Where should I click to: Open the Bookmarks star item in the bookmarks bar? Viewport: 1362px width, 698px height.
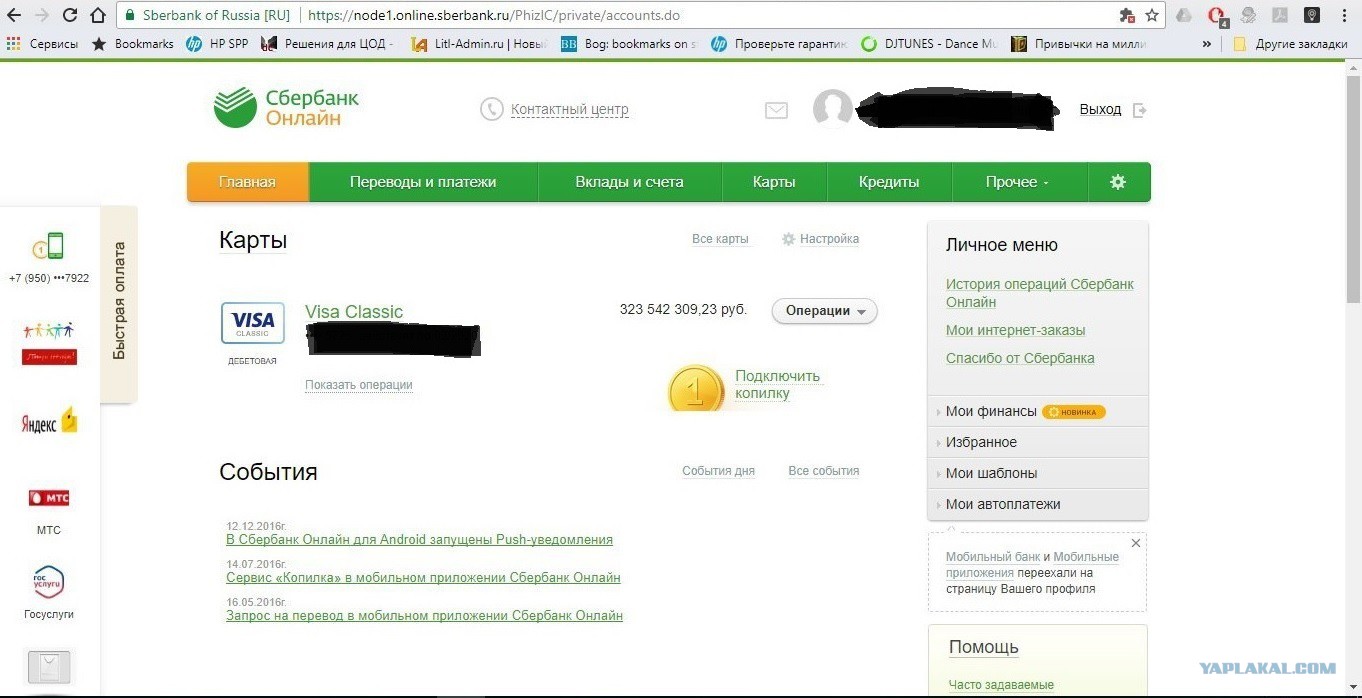(x=133, y=44)
